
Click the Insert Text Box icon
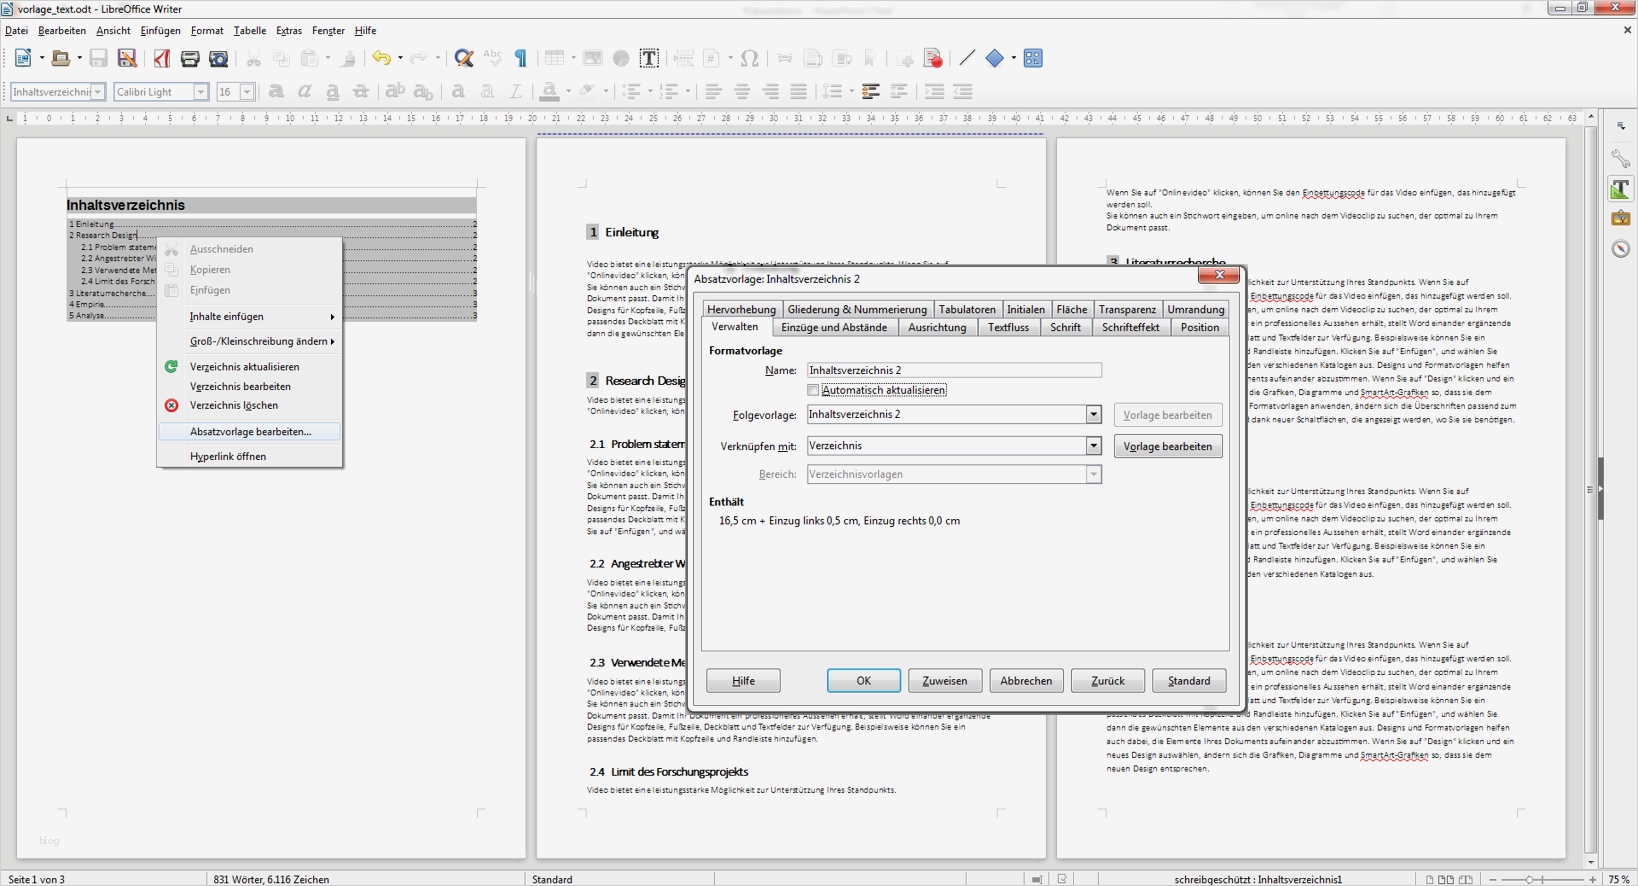click(x=649, y=59)
